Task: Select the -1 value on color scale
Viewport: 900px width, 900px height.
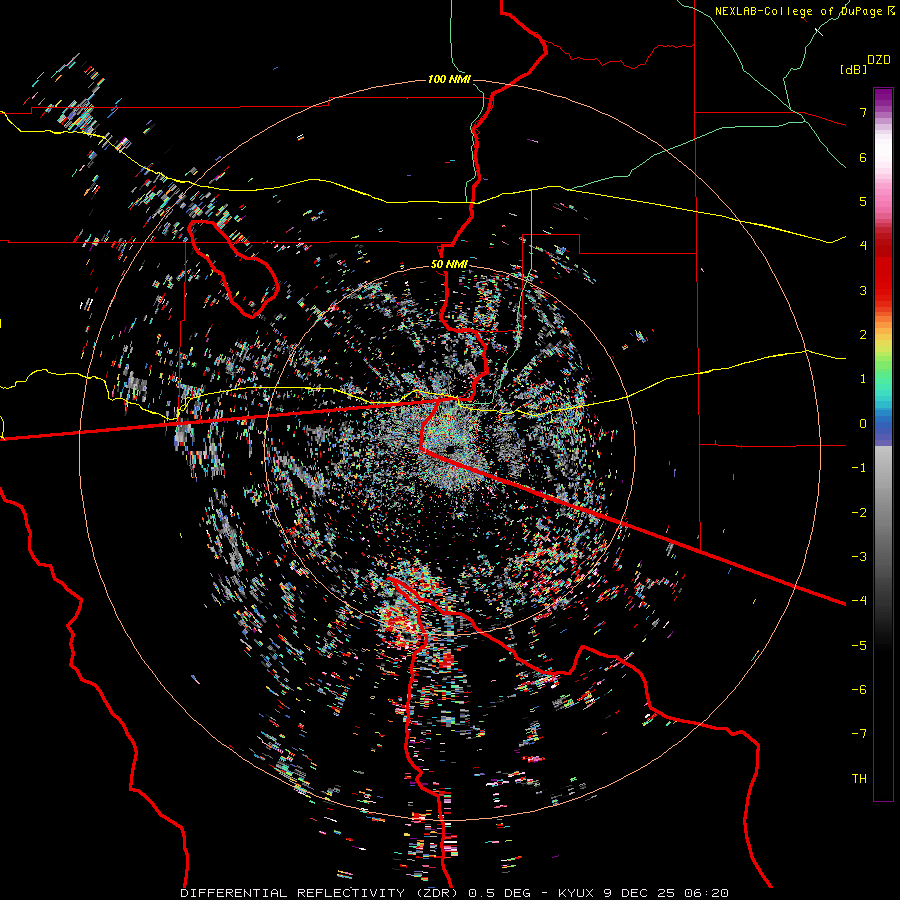Action: pos(859,468)
